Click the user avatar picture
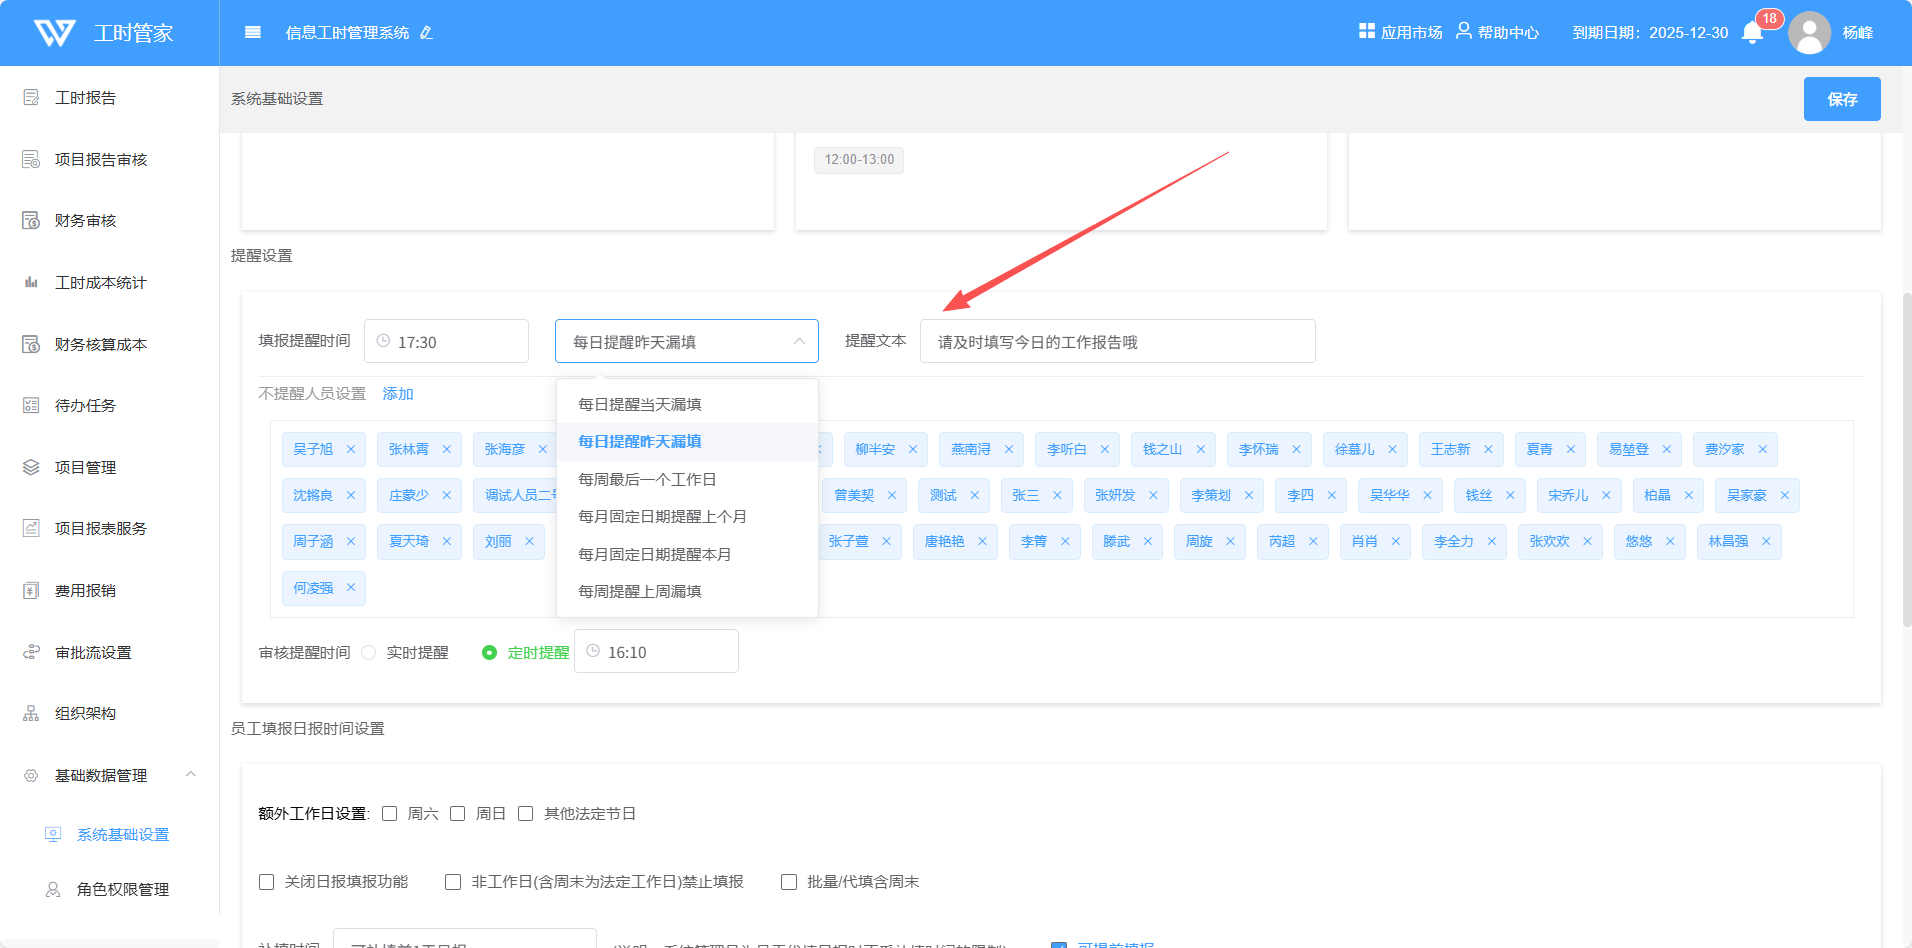The width and height of the screenshot is (1912, 948). 1809,33
